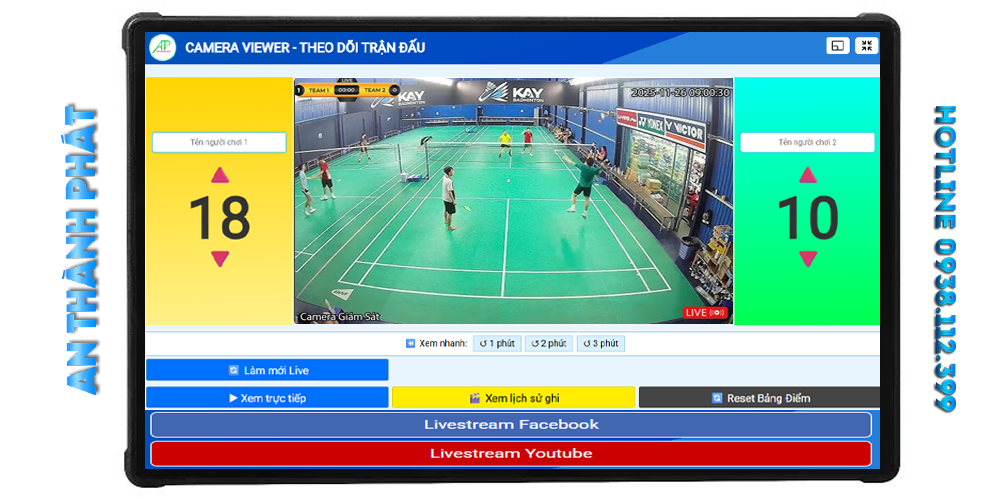Screen dimensions: 1000x500
Task: Rewind quickly by 2 phút
Action: 548,344
